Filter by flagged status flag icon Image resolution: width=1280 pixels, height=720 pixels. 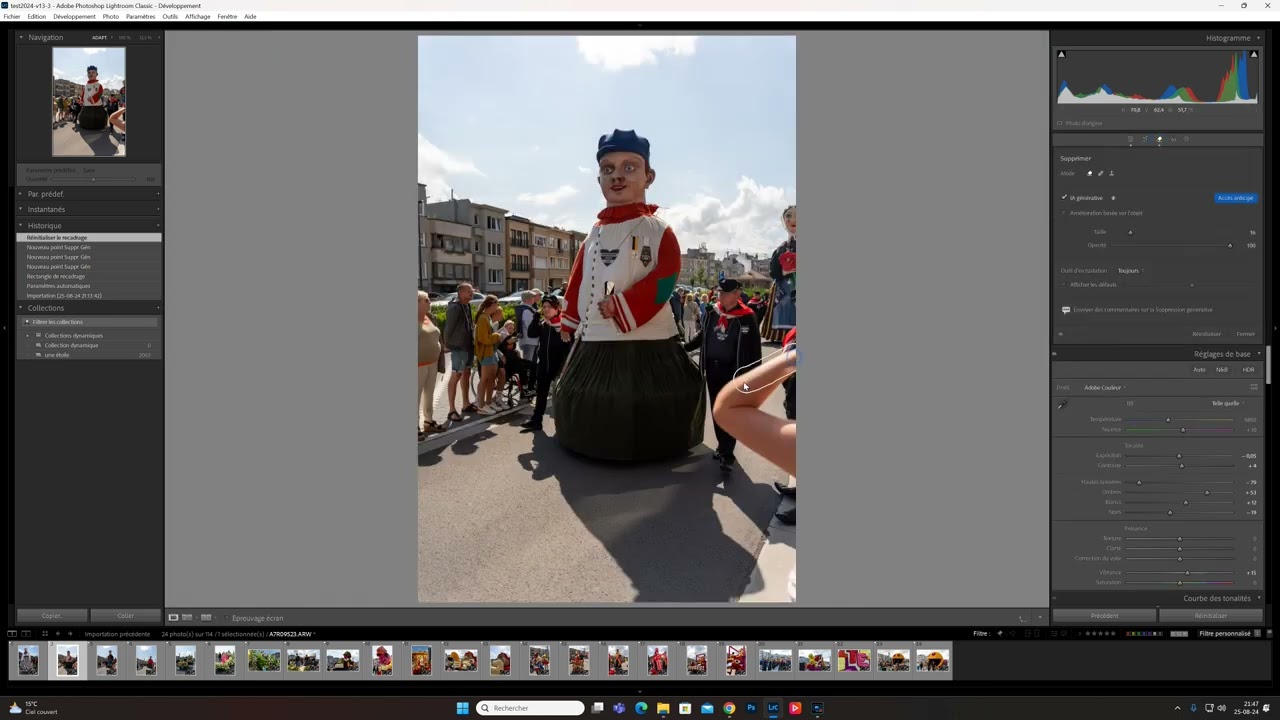[x=1000, y=634]
